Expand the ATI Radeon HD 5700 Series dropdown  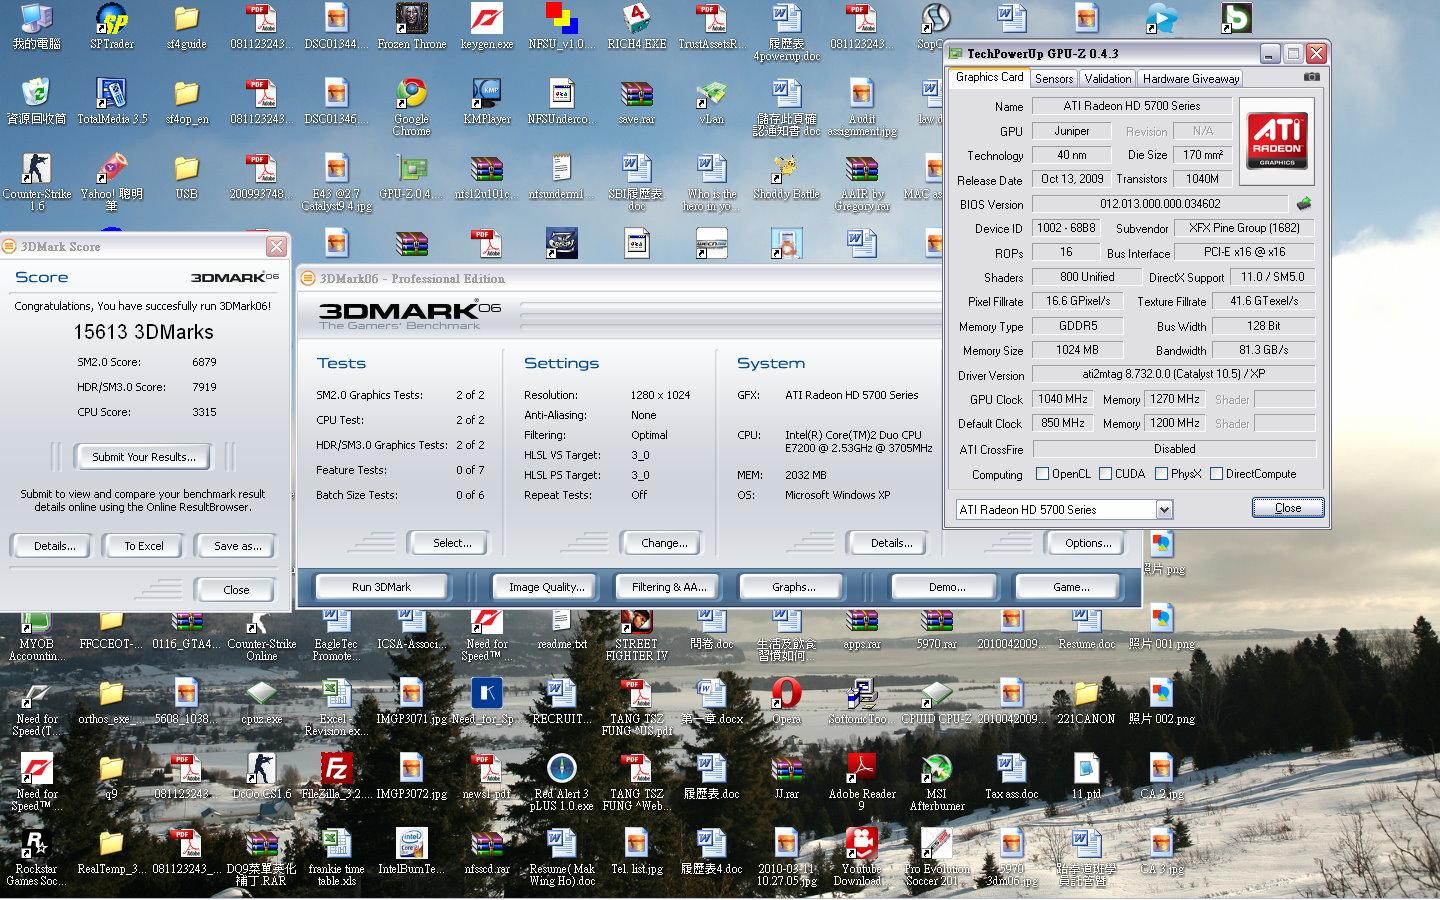(x=1164, y=510)
